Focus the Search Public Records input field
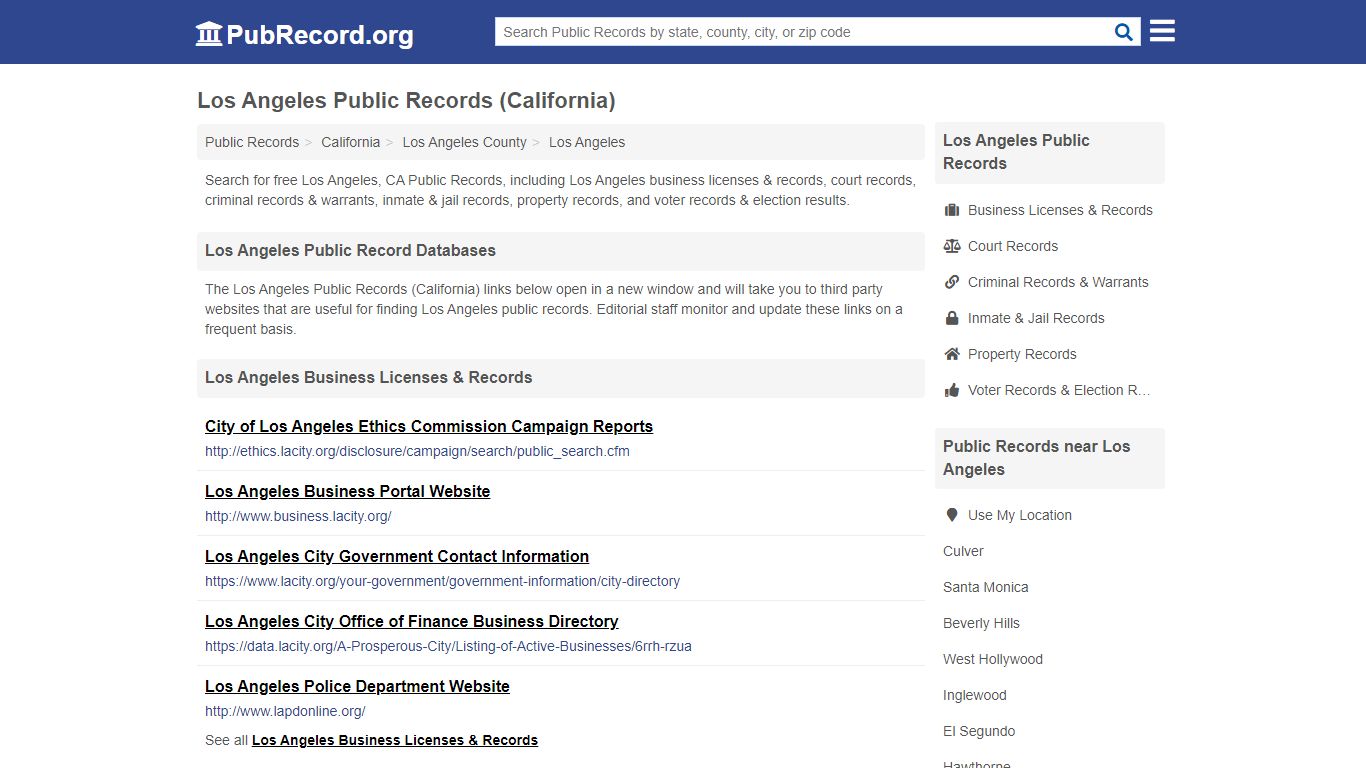 (x=803, y=32)
